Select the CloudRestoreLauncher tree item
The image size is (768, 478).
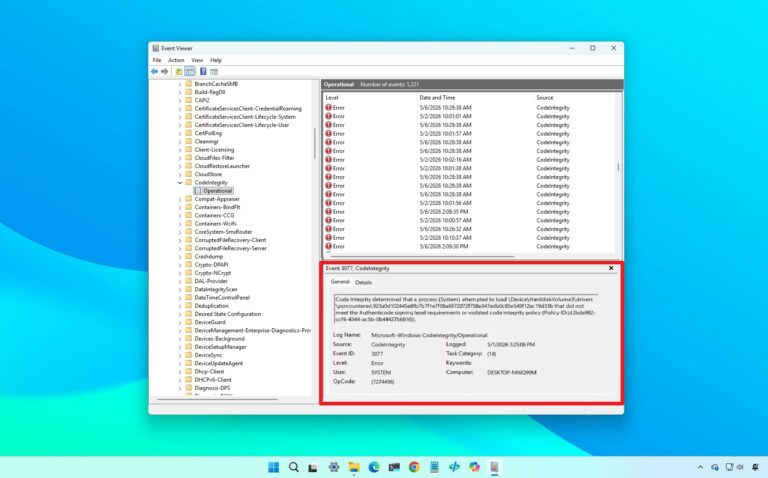pos(222,166)
